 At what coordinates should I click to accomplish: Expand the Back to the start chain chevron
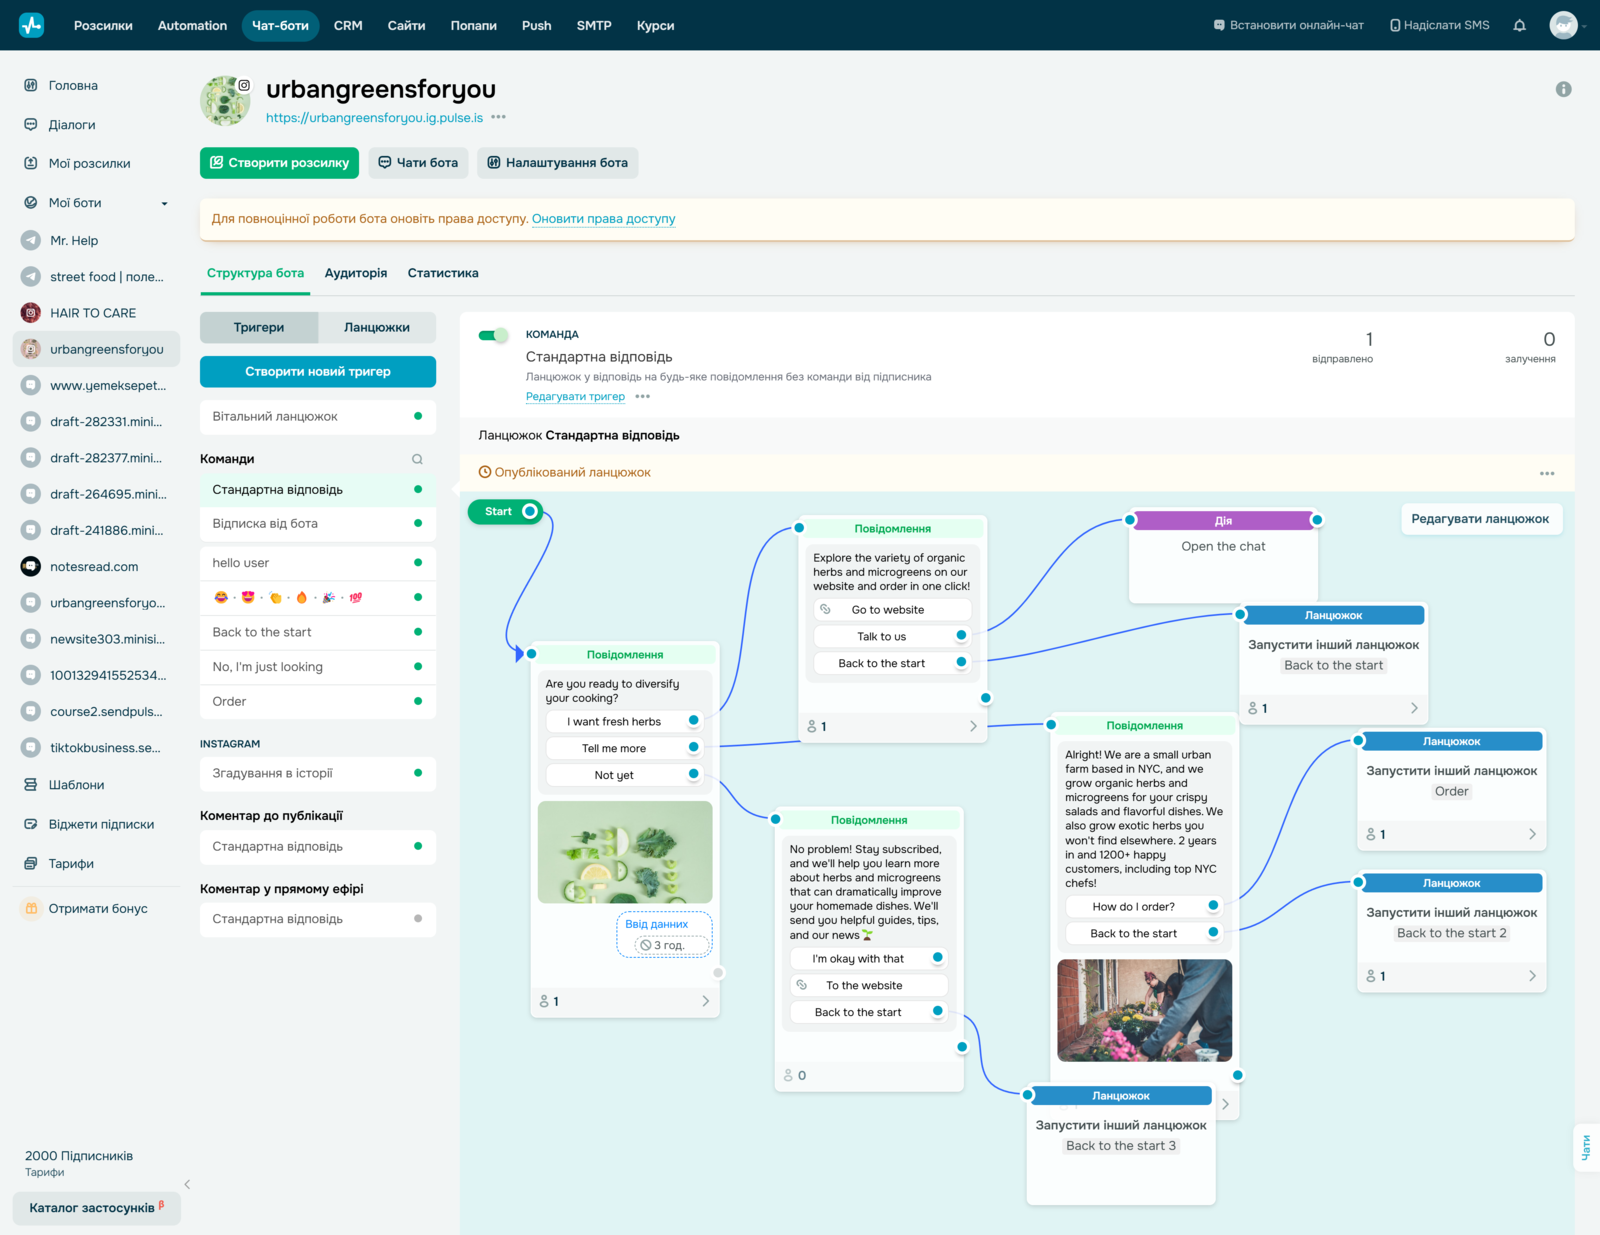click(x=1414, y=708)
